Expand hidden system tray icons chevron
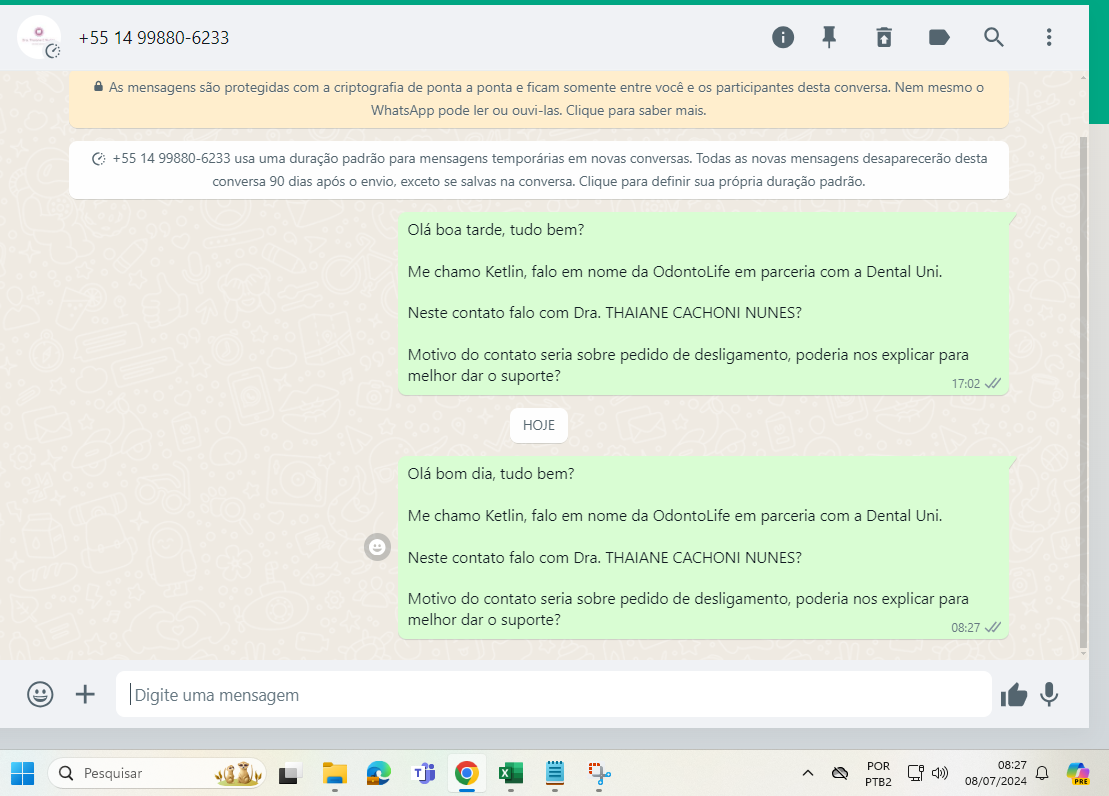Image resolution: width=1109 pixels, height=796 pixels. pos(808,773)
